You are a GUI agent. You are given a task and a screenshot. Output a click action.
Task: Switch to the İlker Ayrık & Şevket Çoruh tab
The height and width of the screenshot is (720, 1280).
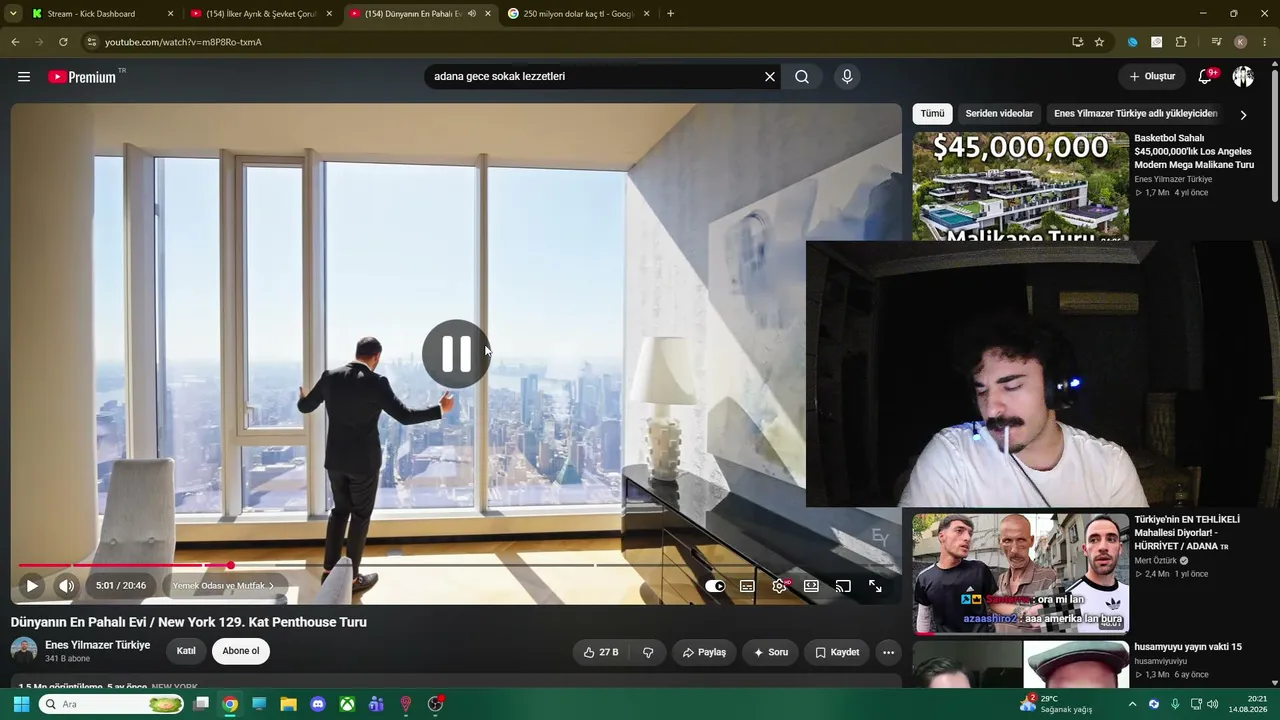[262, 14]
